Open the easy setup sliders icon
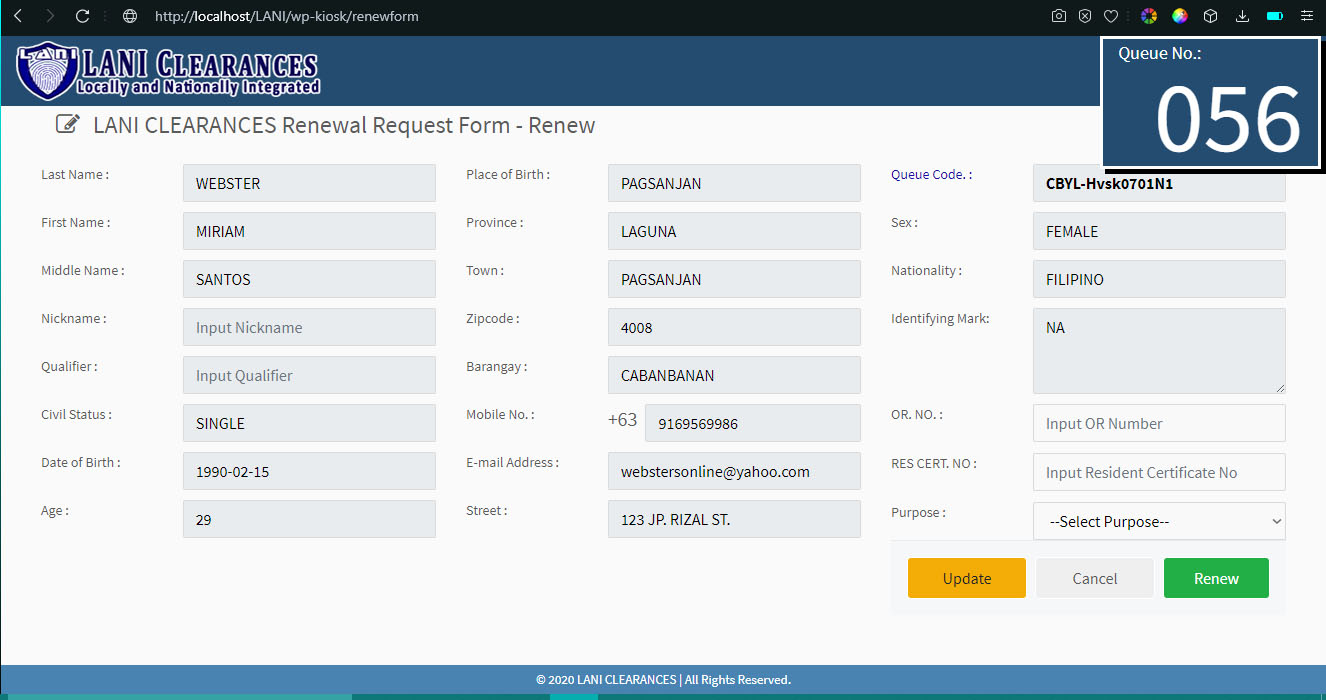The image size is (1326, 700). (1306, 16)
